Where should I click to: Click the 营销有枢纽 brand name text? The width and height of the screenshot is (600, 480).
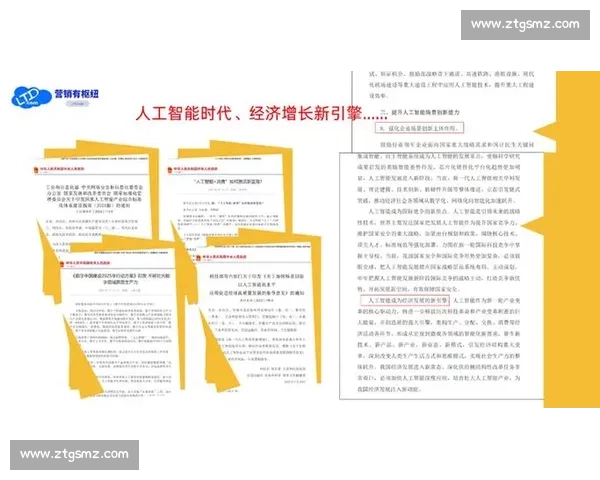click(77, 94)
